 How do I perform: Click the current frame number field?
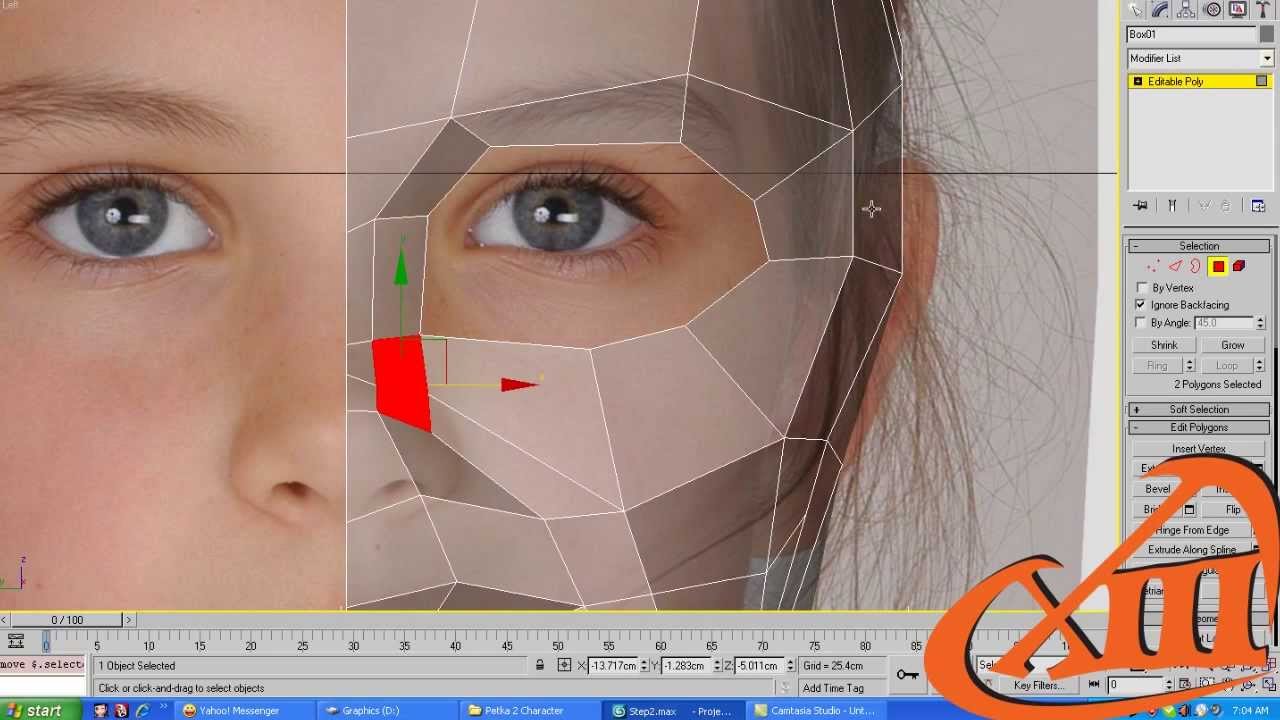coord(1134,685)
